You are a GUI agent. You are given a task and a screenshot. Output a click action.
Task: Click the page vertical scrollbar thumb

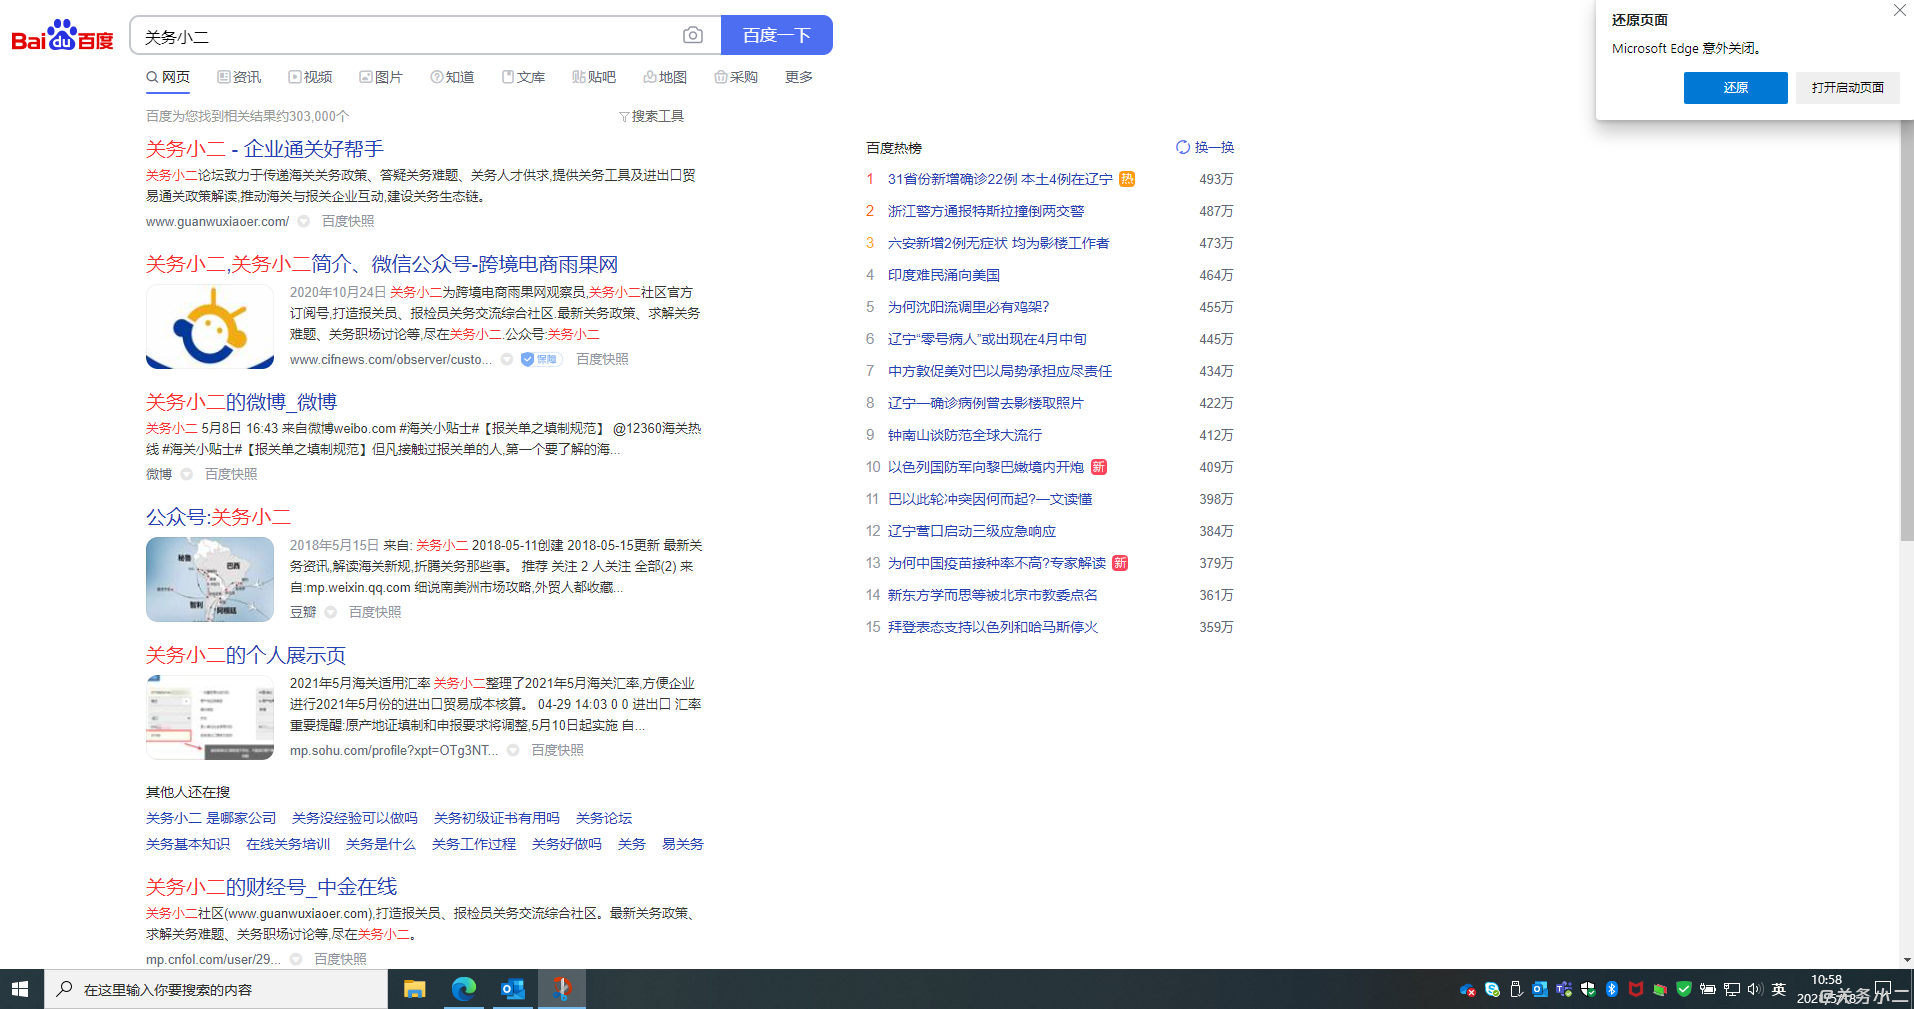1907,330
